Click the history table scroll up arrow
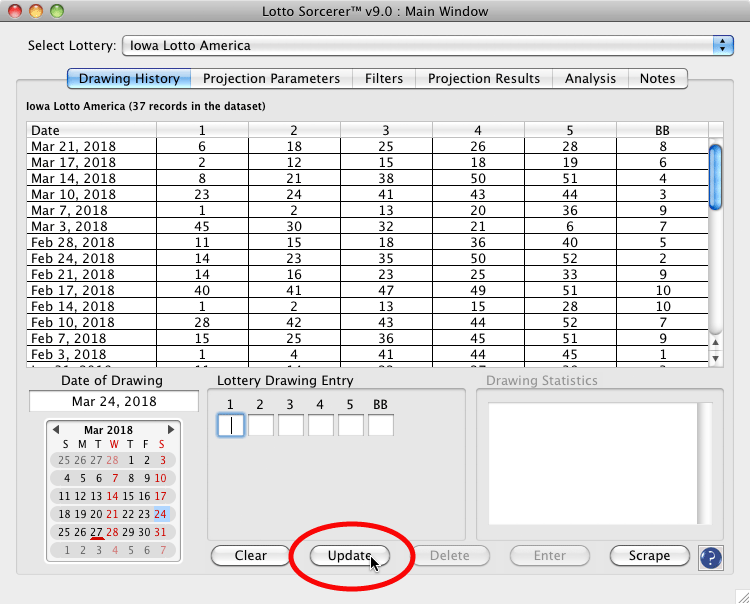The width and height of the screenshot is (750, 604). tap(716, 342)
